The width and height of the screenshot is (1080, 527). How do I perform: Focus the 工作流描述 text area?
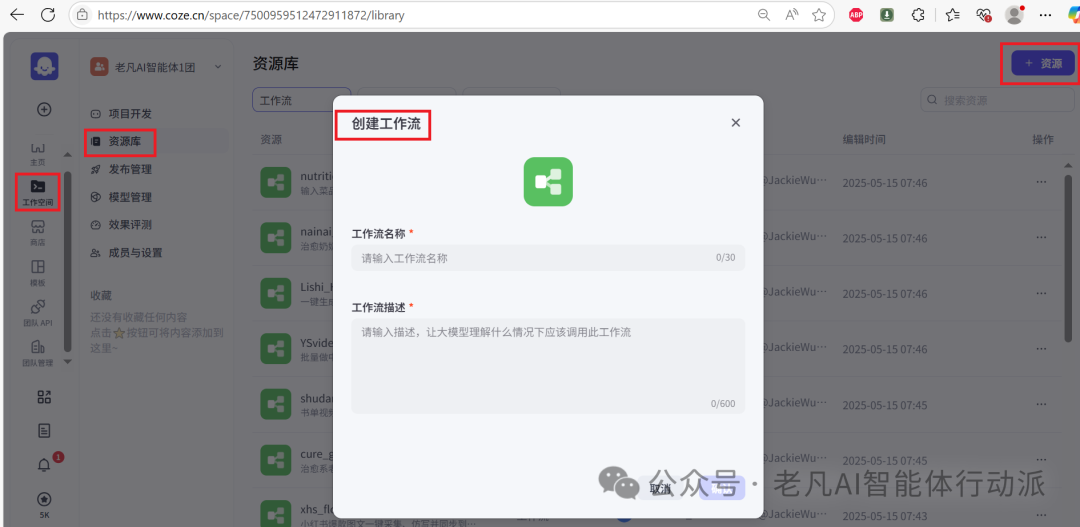548,366
